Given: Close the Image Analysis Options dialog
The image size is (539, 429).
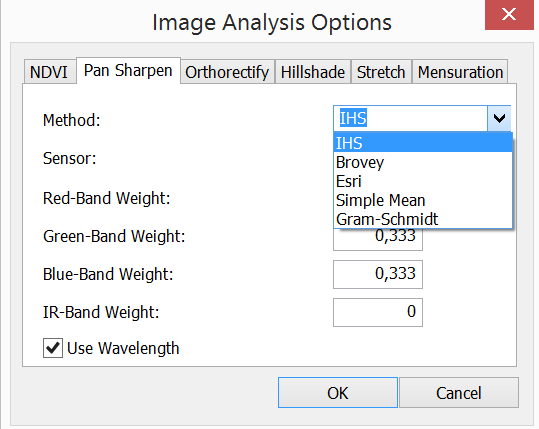Looking at the screenshot, I should click(x=509, y=15).
